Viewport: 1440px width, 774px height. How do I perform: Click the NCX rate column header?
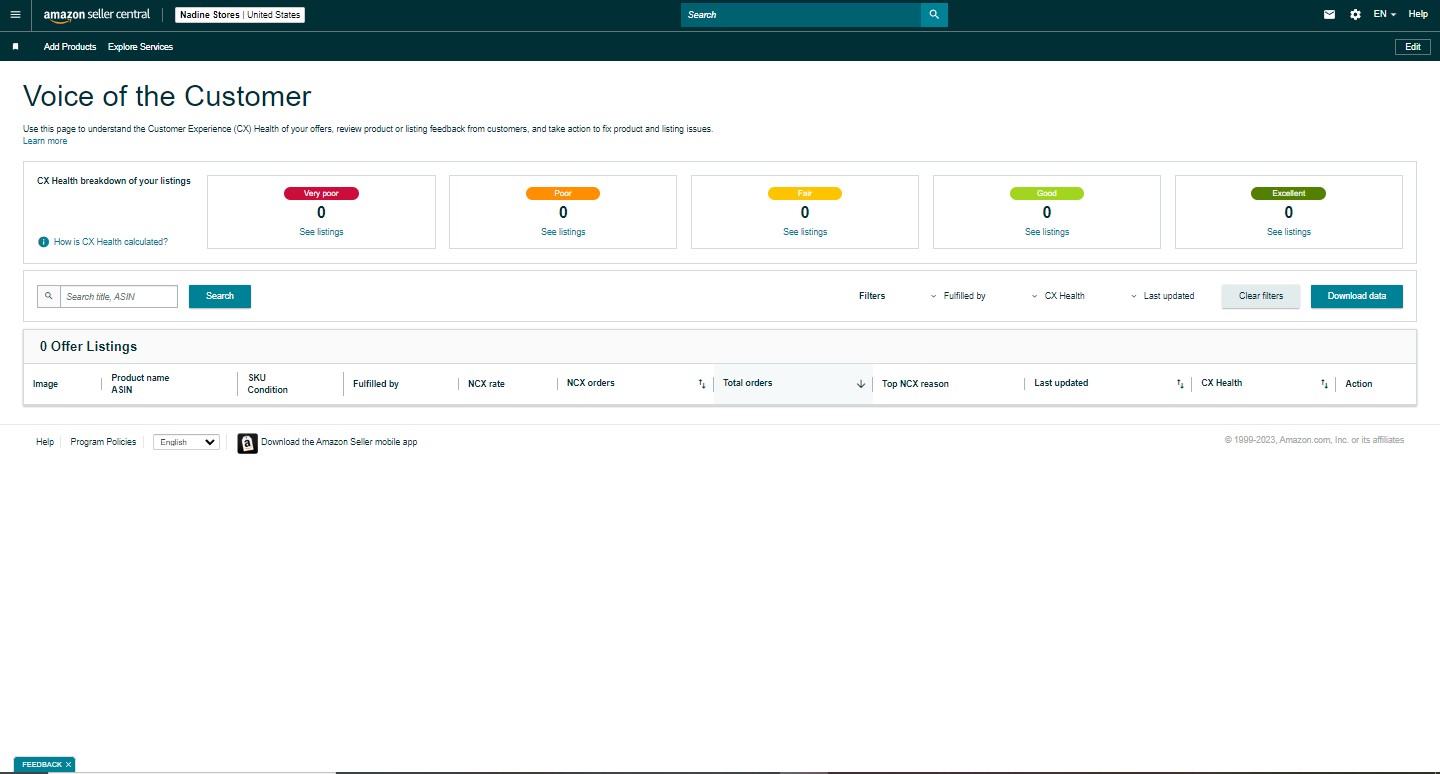486,384
